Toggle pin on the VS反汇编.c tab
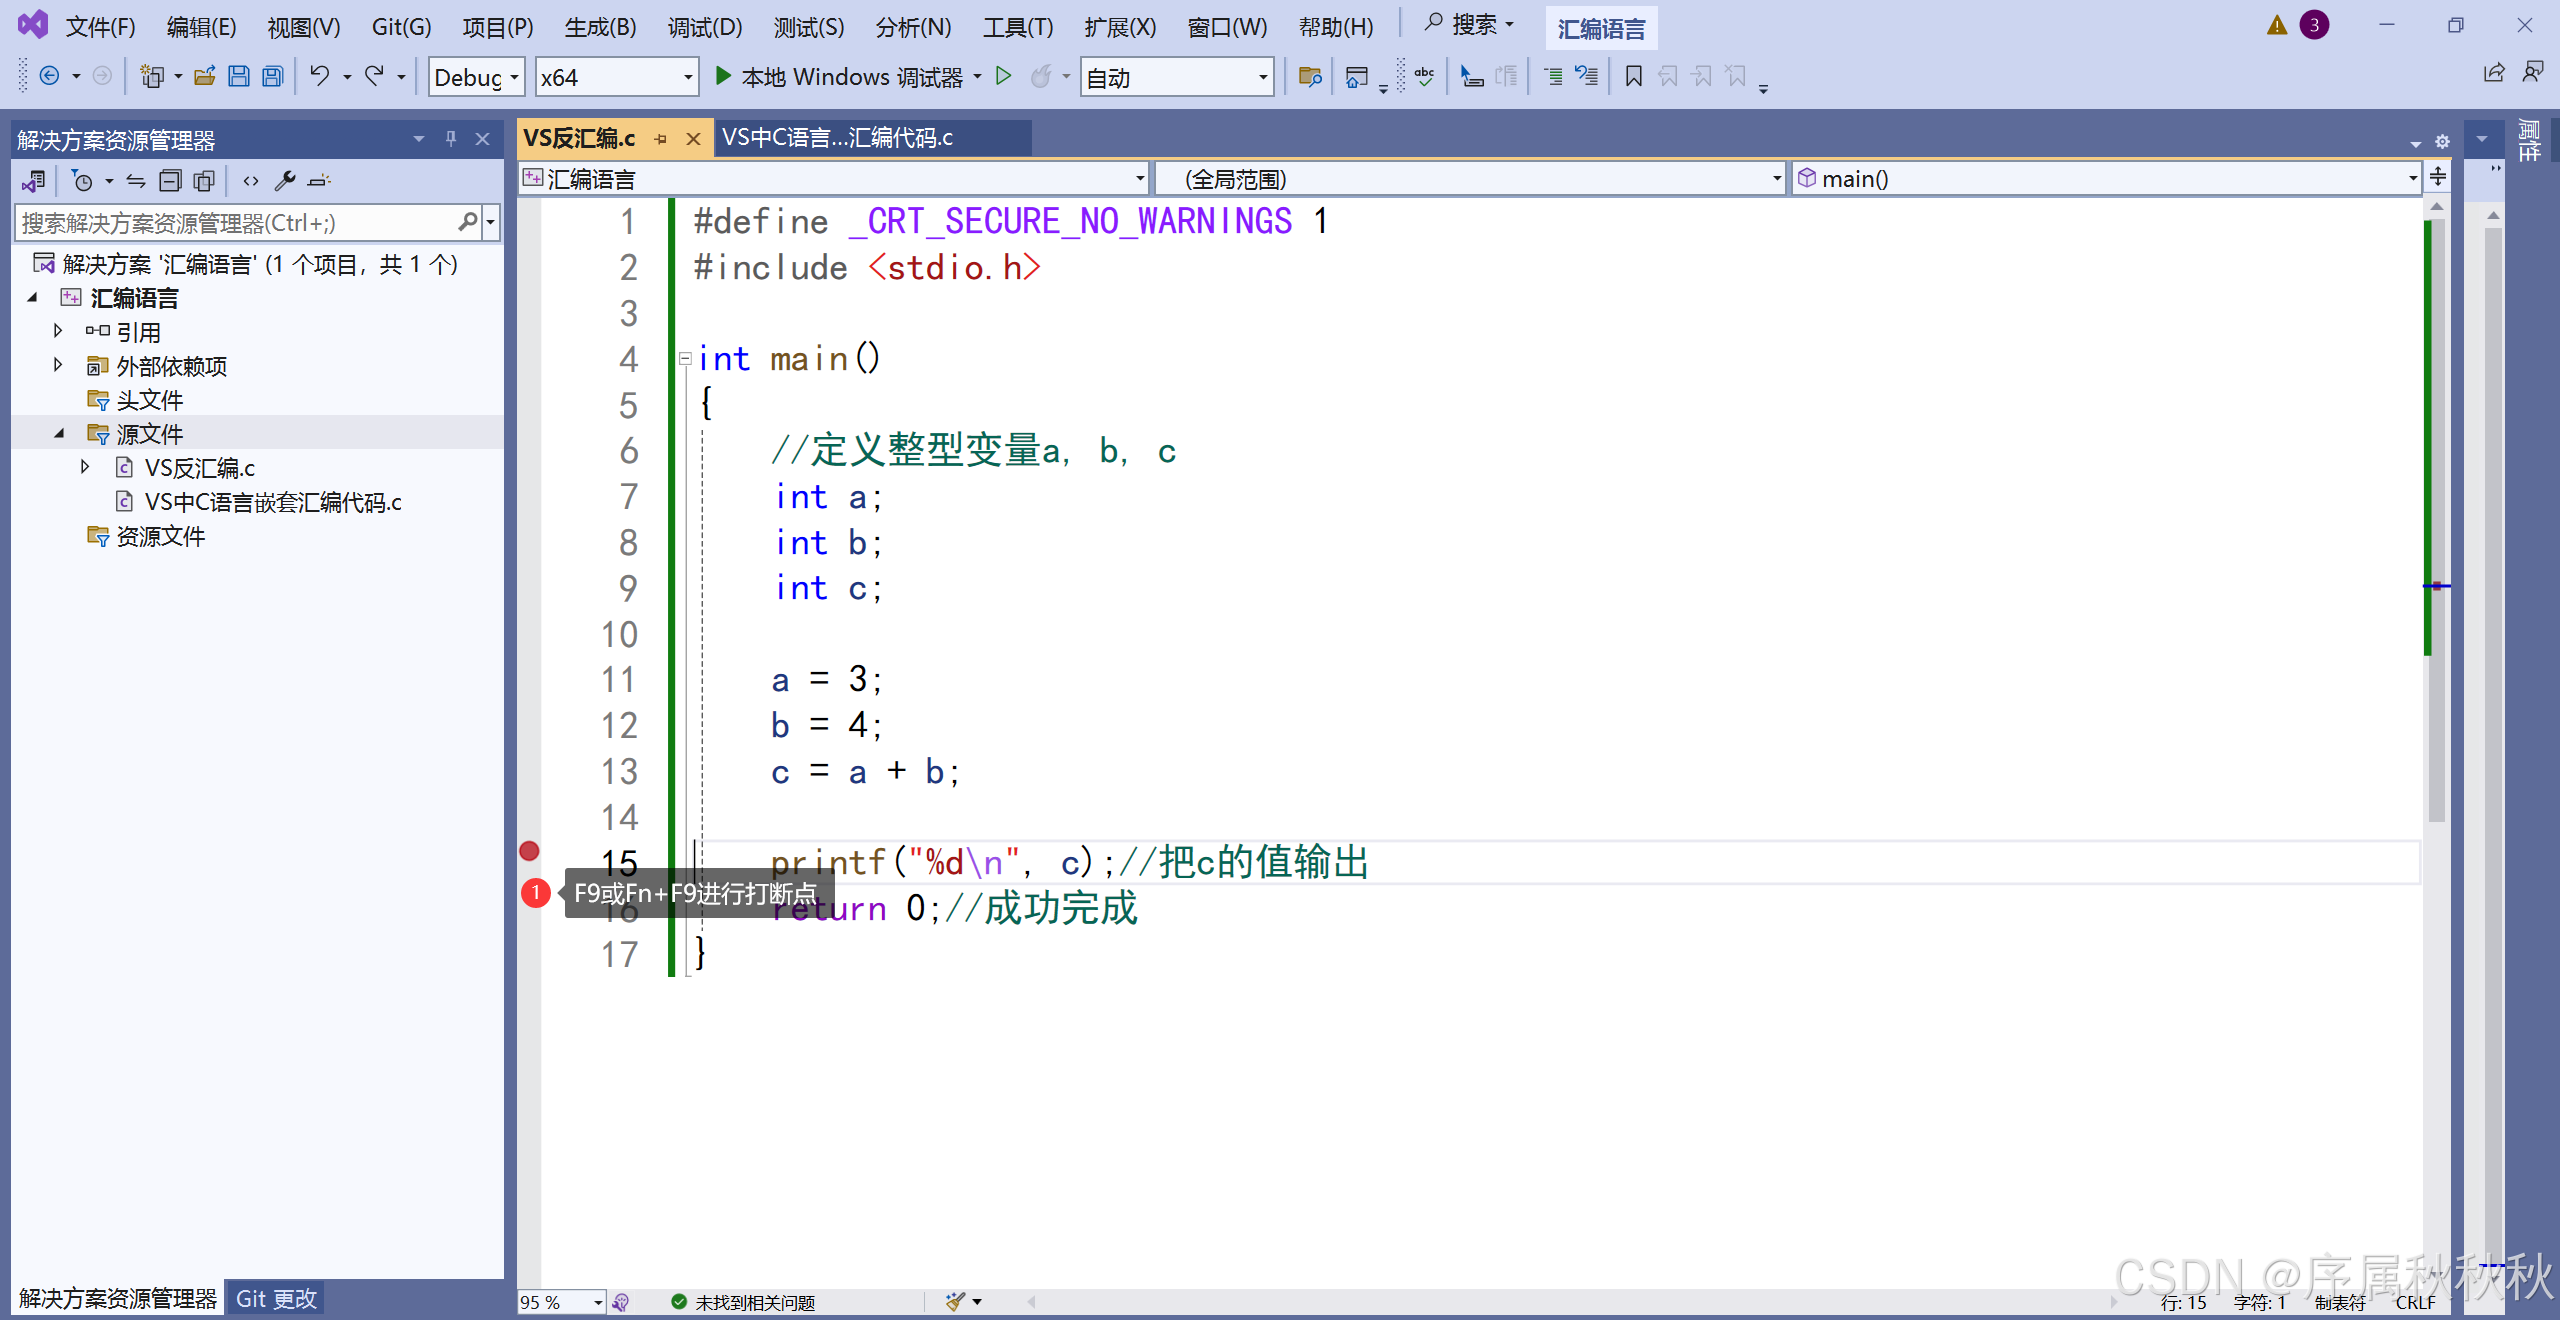Viewport: 2560px width, 1320px height. [660, 139]
